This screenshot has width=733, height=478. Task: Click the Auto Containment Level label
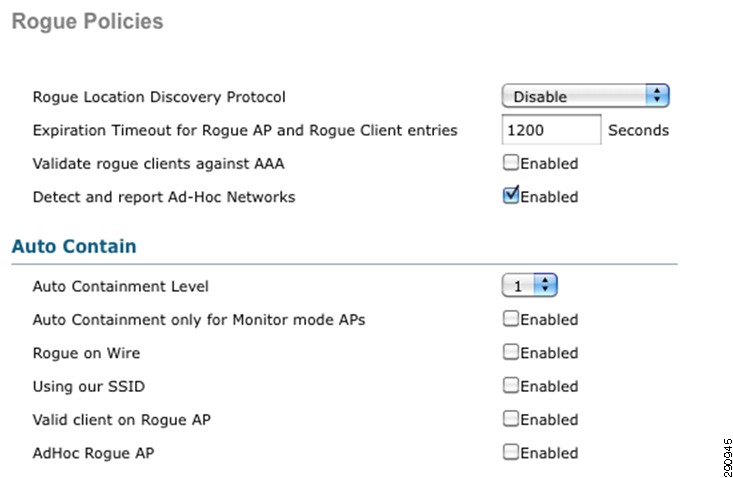pyautogui.click(x=121, y=286)
